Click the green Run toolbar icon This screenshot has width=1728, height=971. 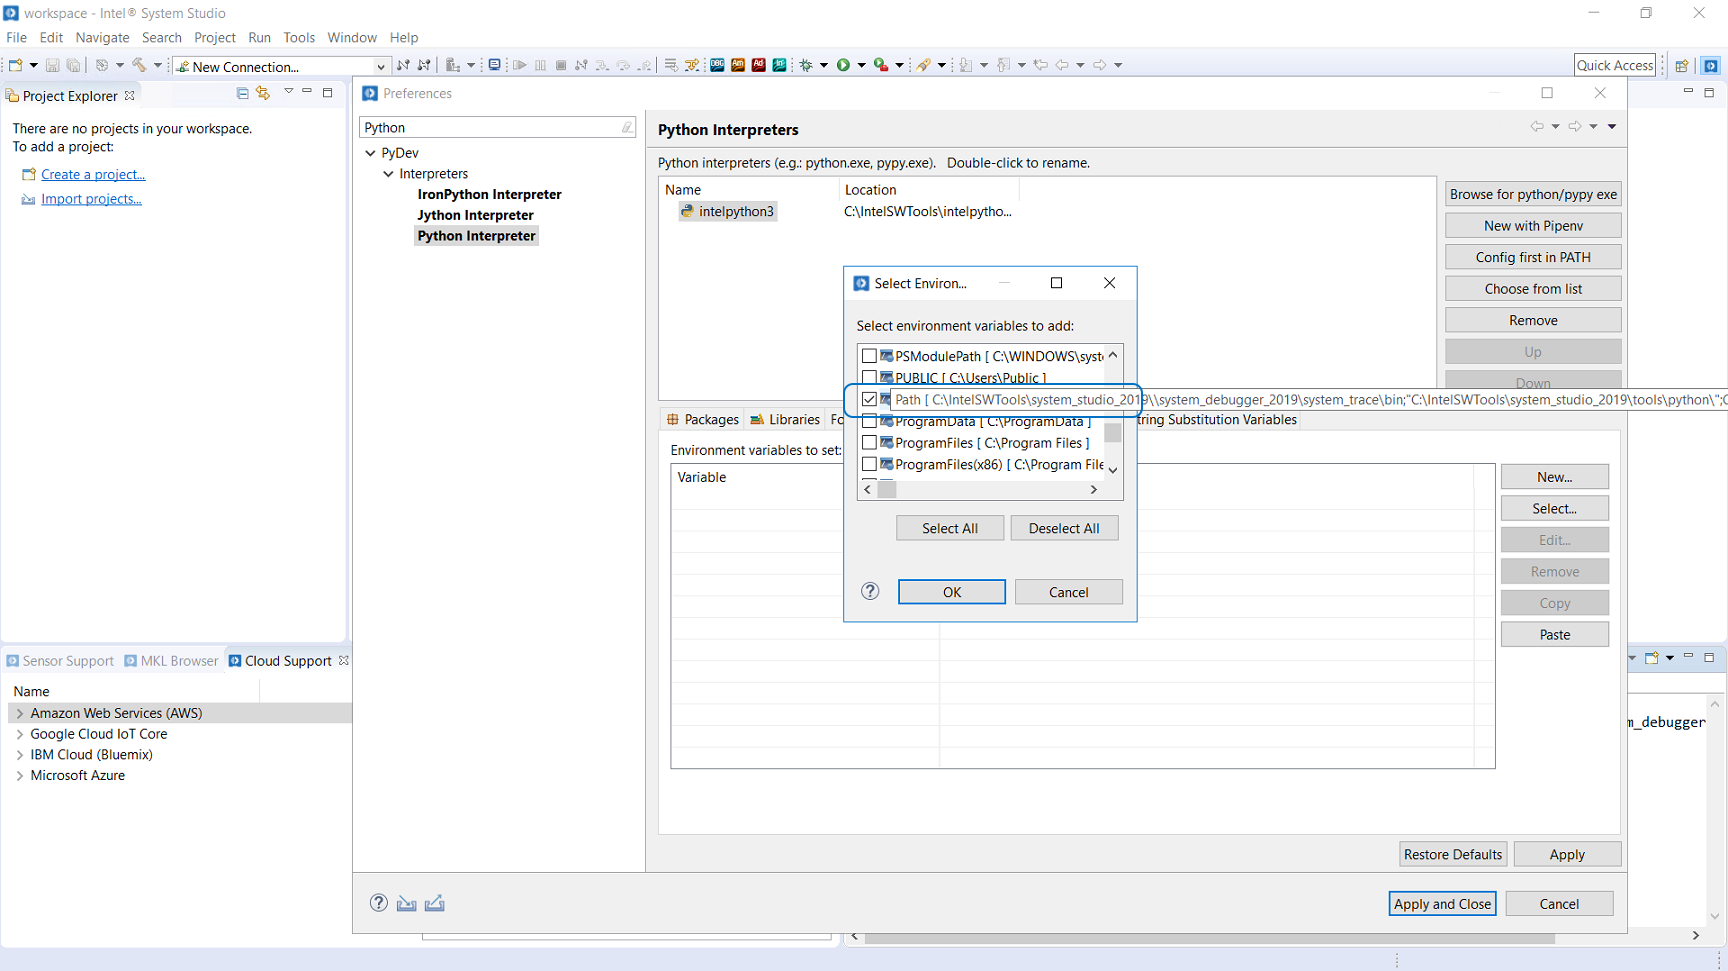coord(843,65)
